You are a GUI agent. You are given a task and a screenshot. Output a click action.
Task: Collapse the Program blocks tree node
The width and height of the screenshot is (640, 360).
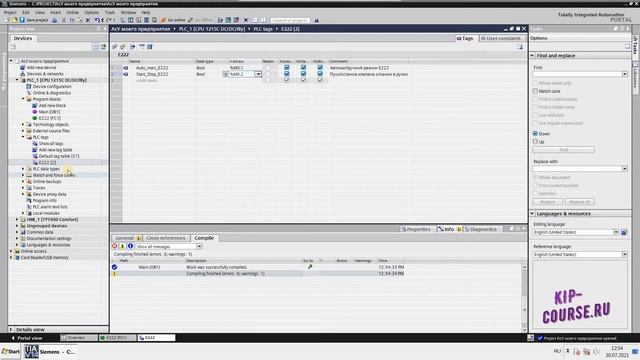(x=23, y=99)
